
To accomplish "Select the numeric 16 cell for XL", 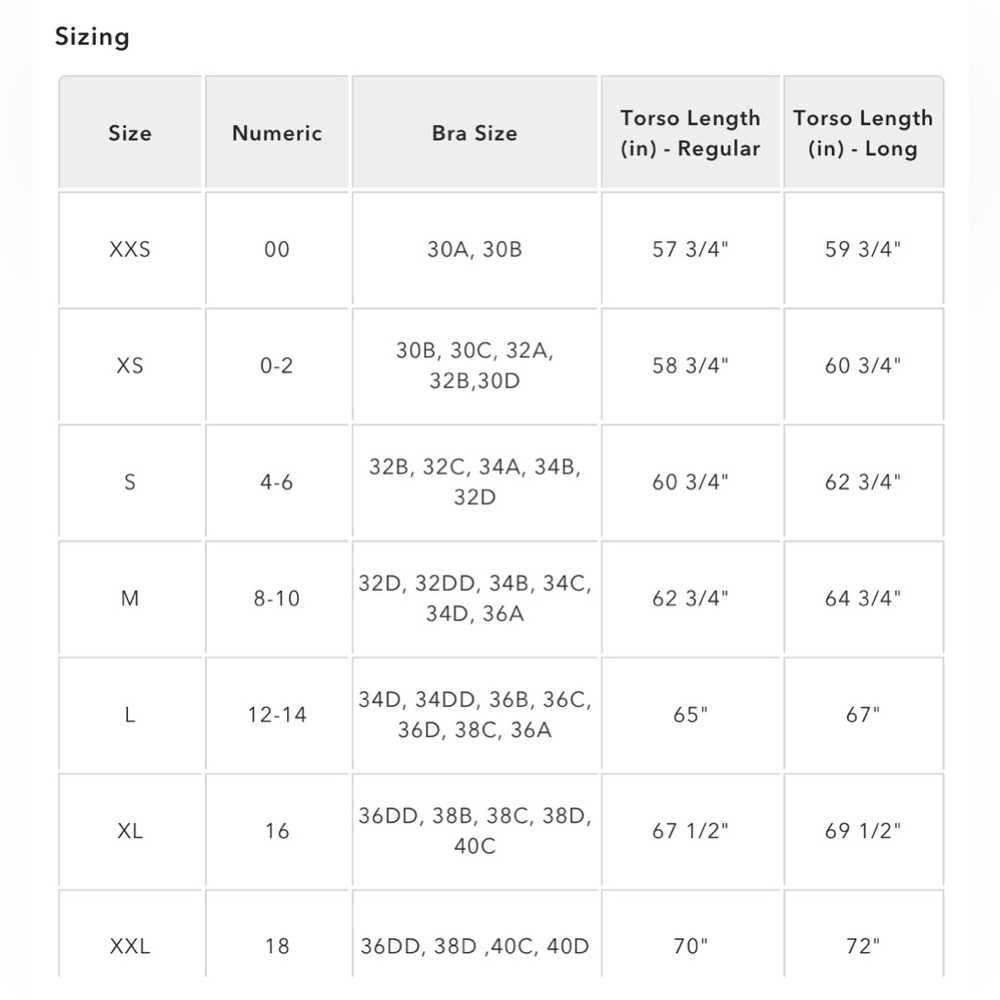I will pyautogui.click(x=277, y=830).
